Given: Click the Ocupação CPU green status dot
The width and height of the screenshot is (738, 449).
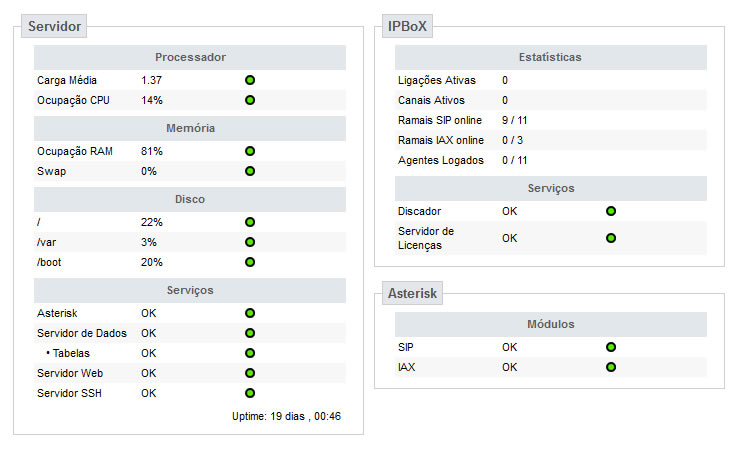Looking at the screenshot, I should point(250,100).
